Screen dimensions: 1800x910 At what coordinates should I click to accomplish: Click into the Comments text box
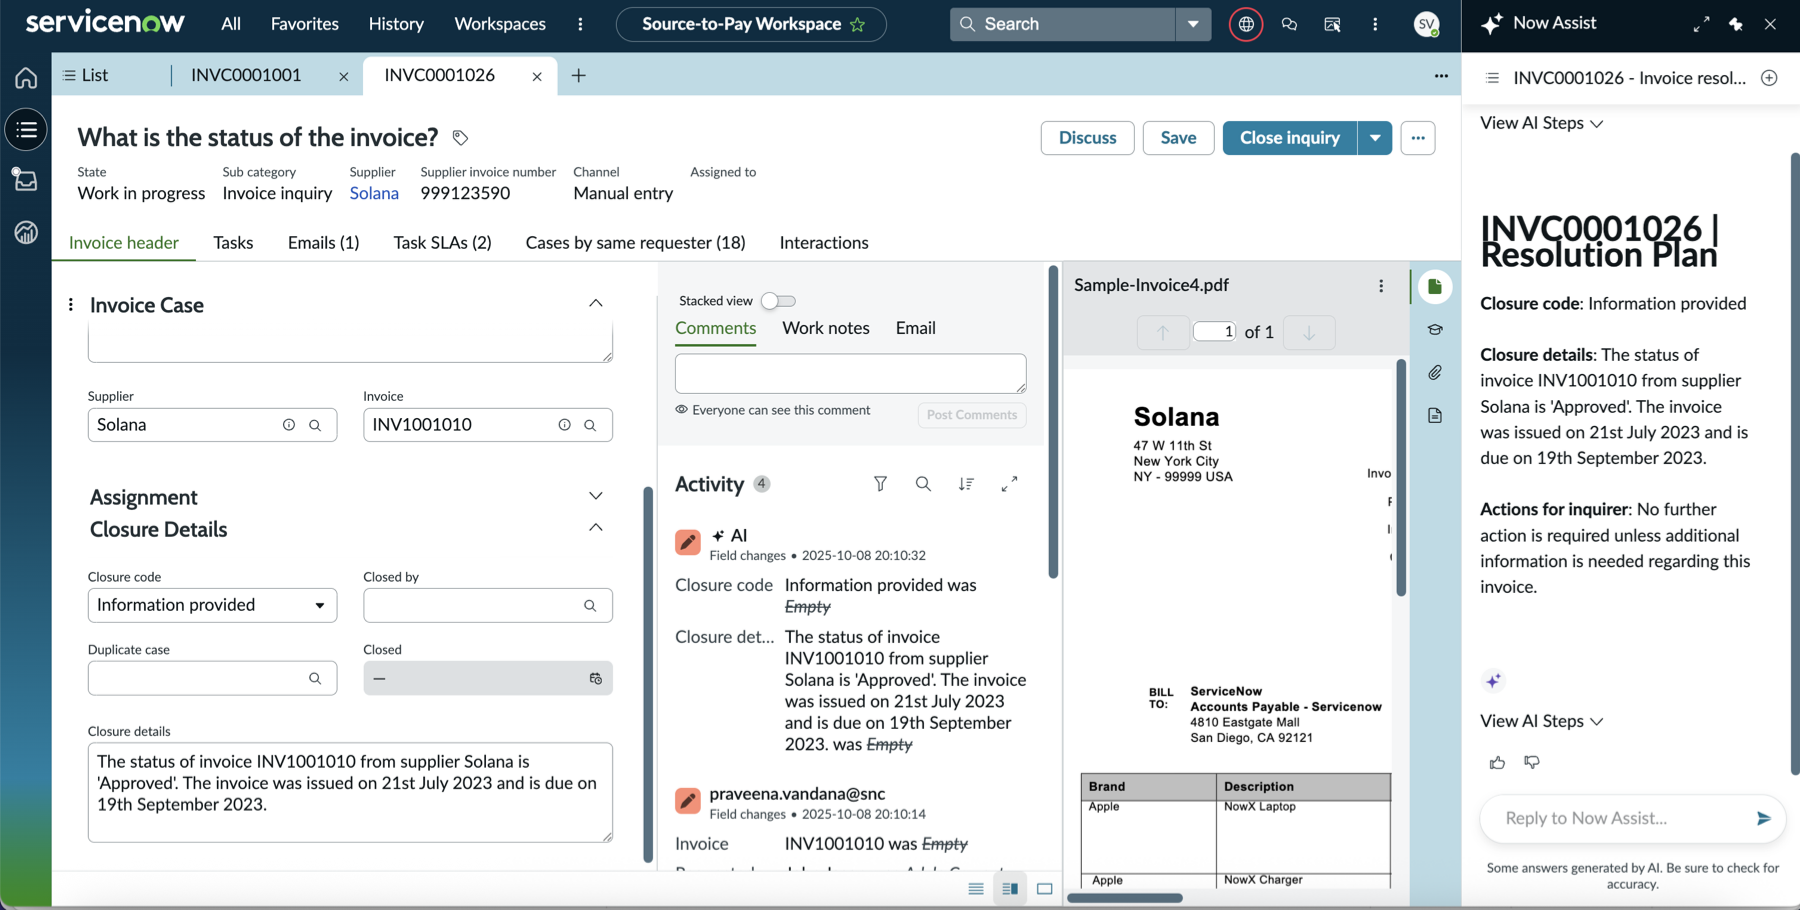[x=850, y=373]
